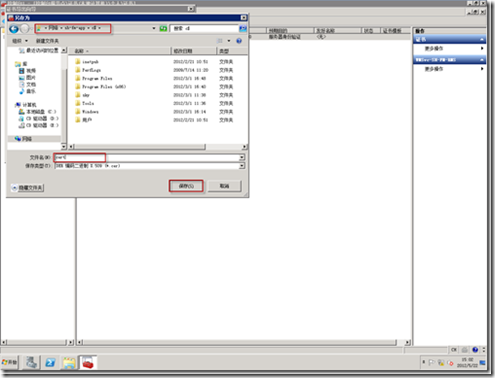Launch PowerShell from the taskbar
Screen dimensions: 495x378
tap(50, 362)
